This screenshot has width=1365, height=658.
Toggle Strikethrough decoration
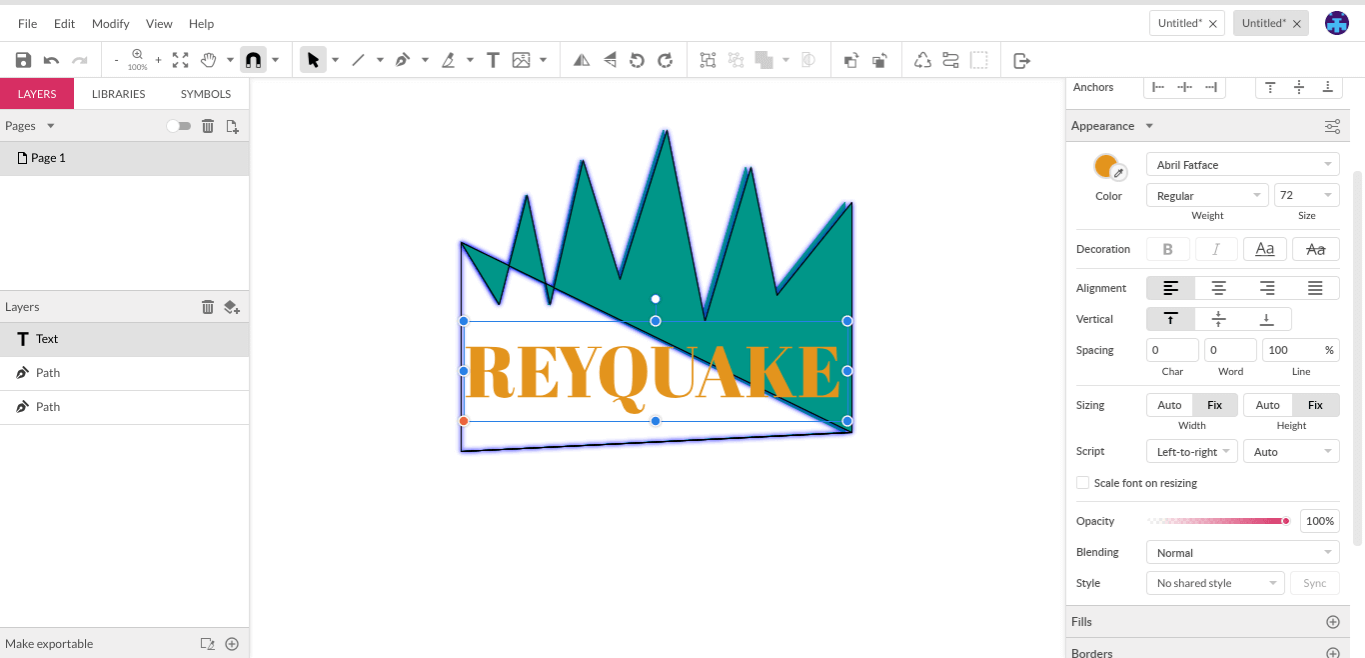pos(1315,249)
